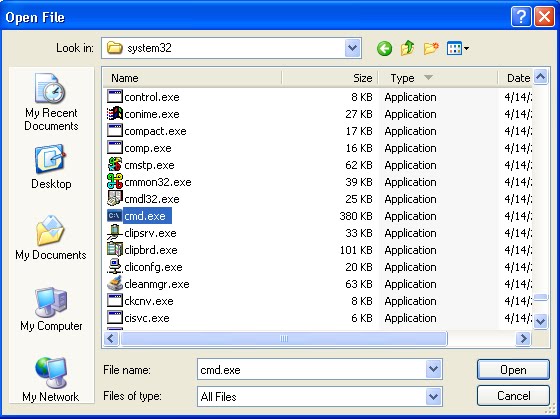Image resolution: width=560 pixels, height=419 pixels.
Task: Click the cleanmgr.exe file name
Action: pyautogui.click(x=157, y=284)
